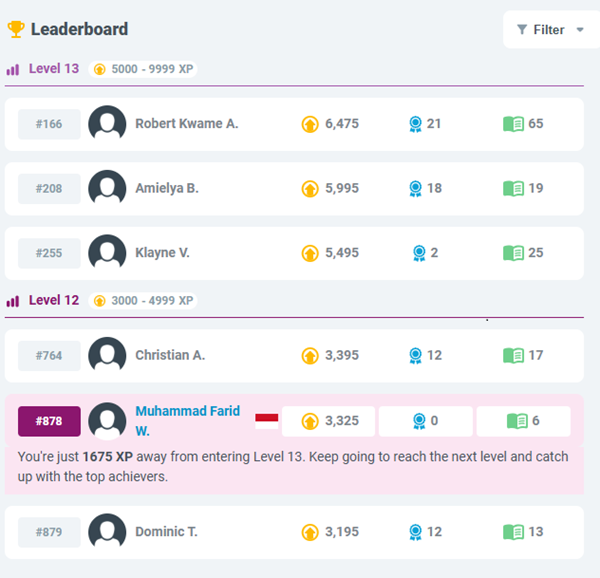
Task: Click Christian A.'s course book icon
Action: (x=513, y=356)
